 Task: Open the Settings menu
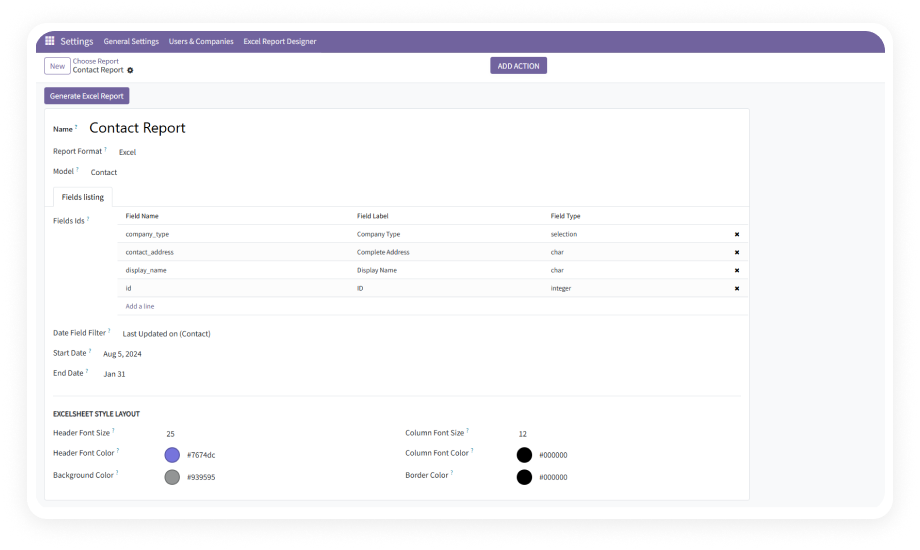77,41
